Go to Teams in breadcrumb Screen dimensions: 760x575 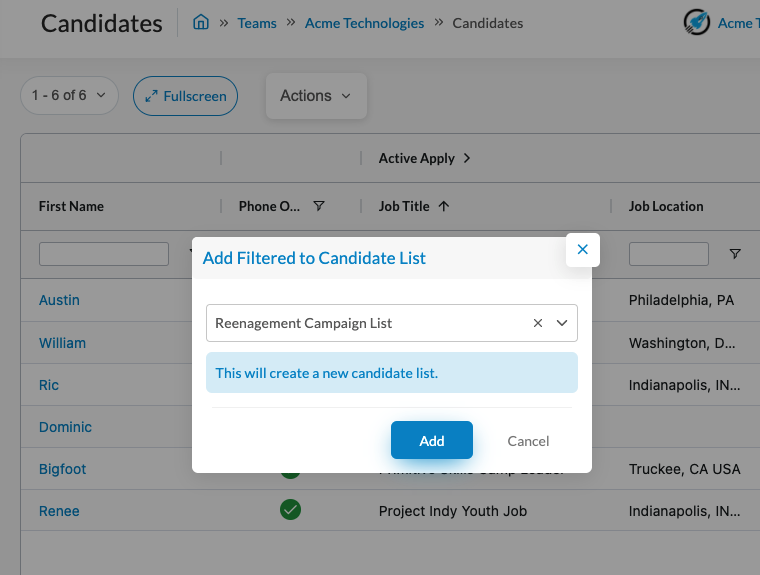pyautogui.click(x=257, y=23)
